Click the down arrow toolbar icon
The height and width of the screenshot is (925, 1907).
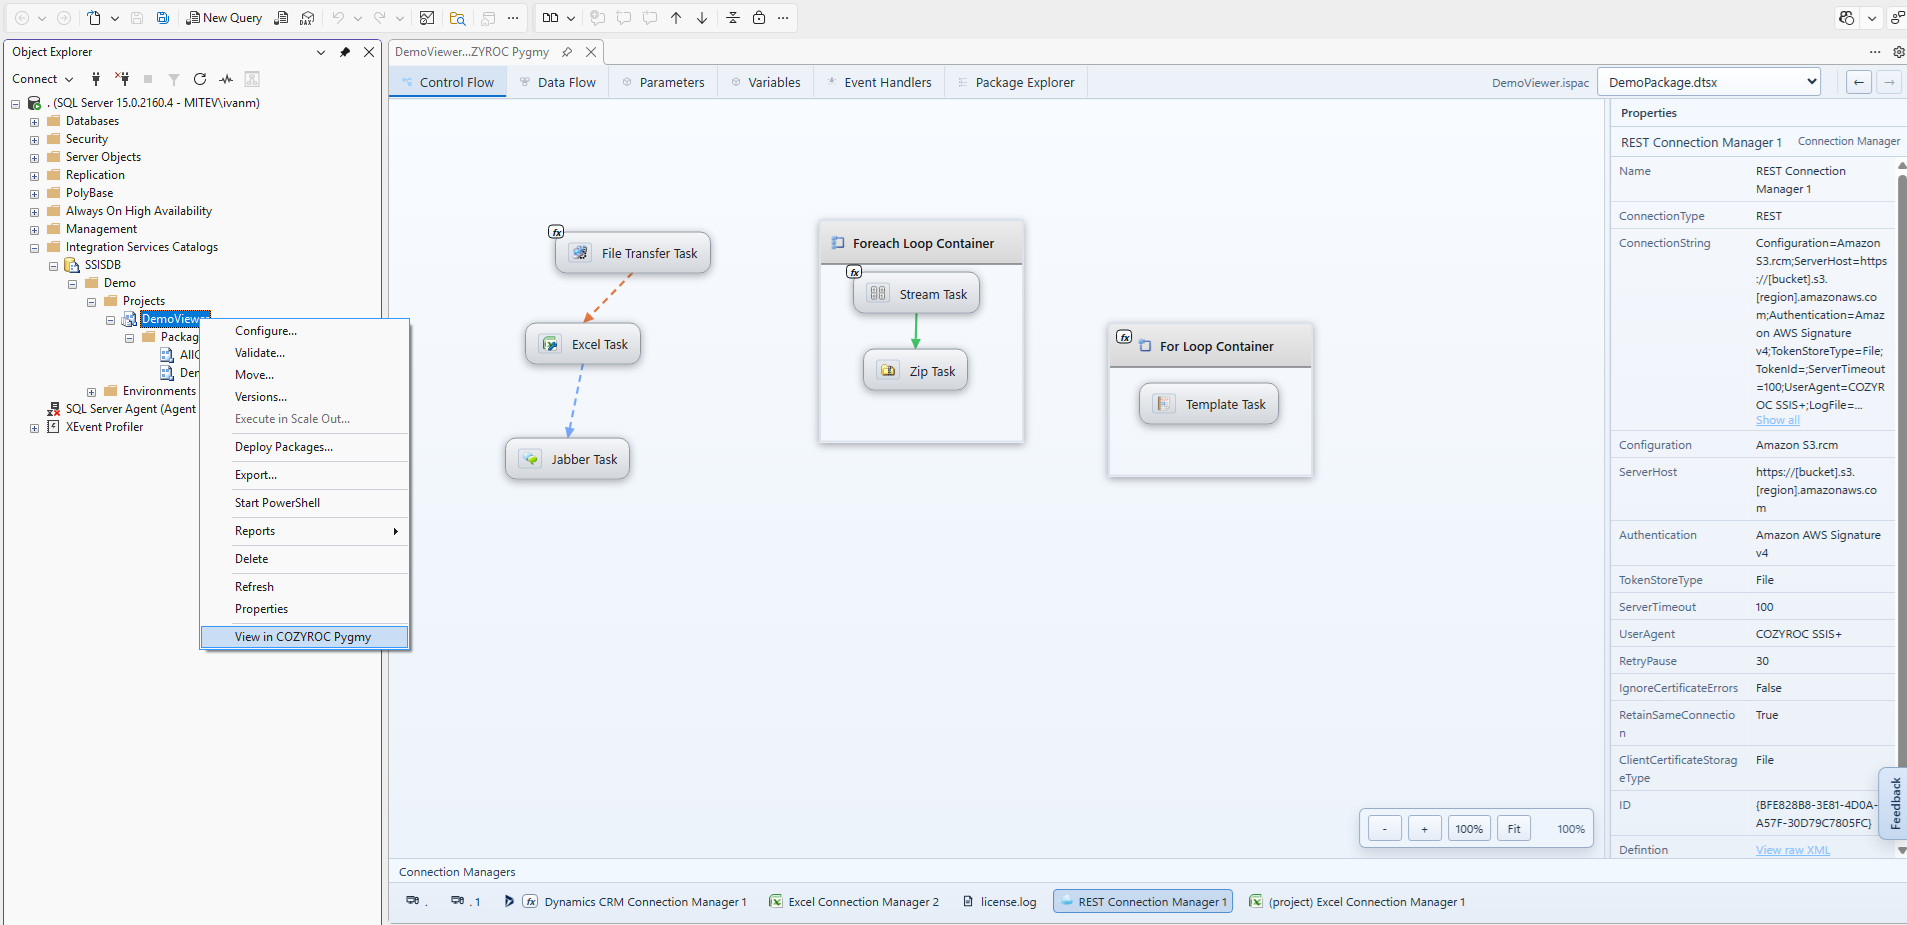[702, 18]
